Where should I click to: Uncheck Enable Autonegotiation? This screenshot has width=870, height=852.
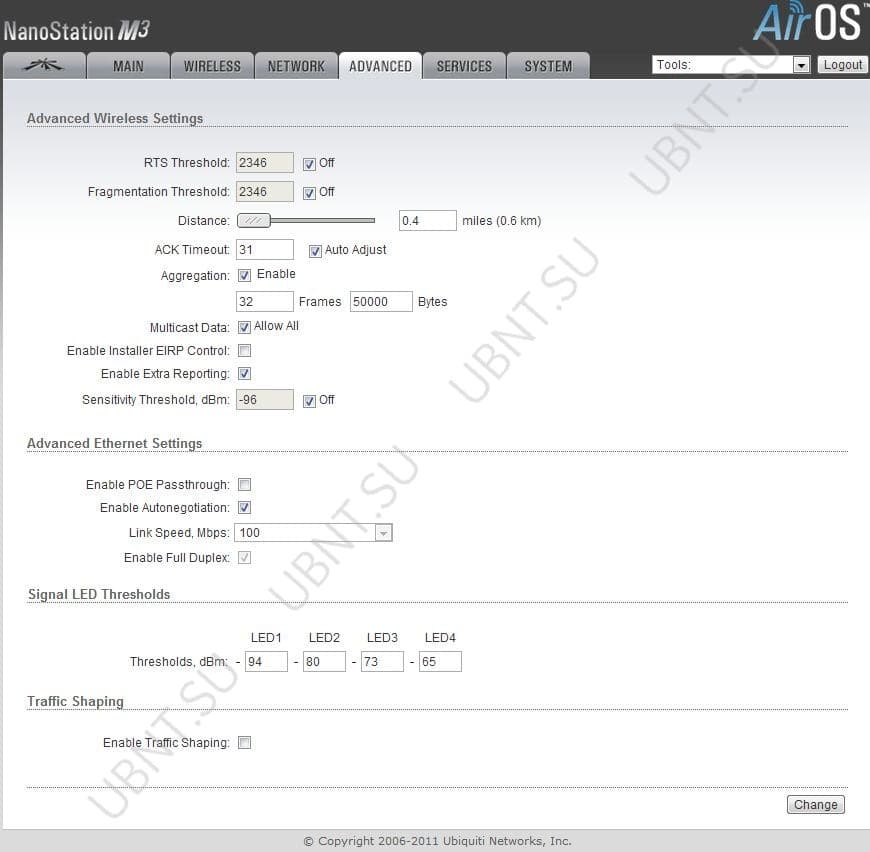[244, 508]
